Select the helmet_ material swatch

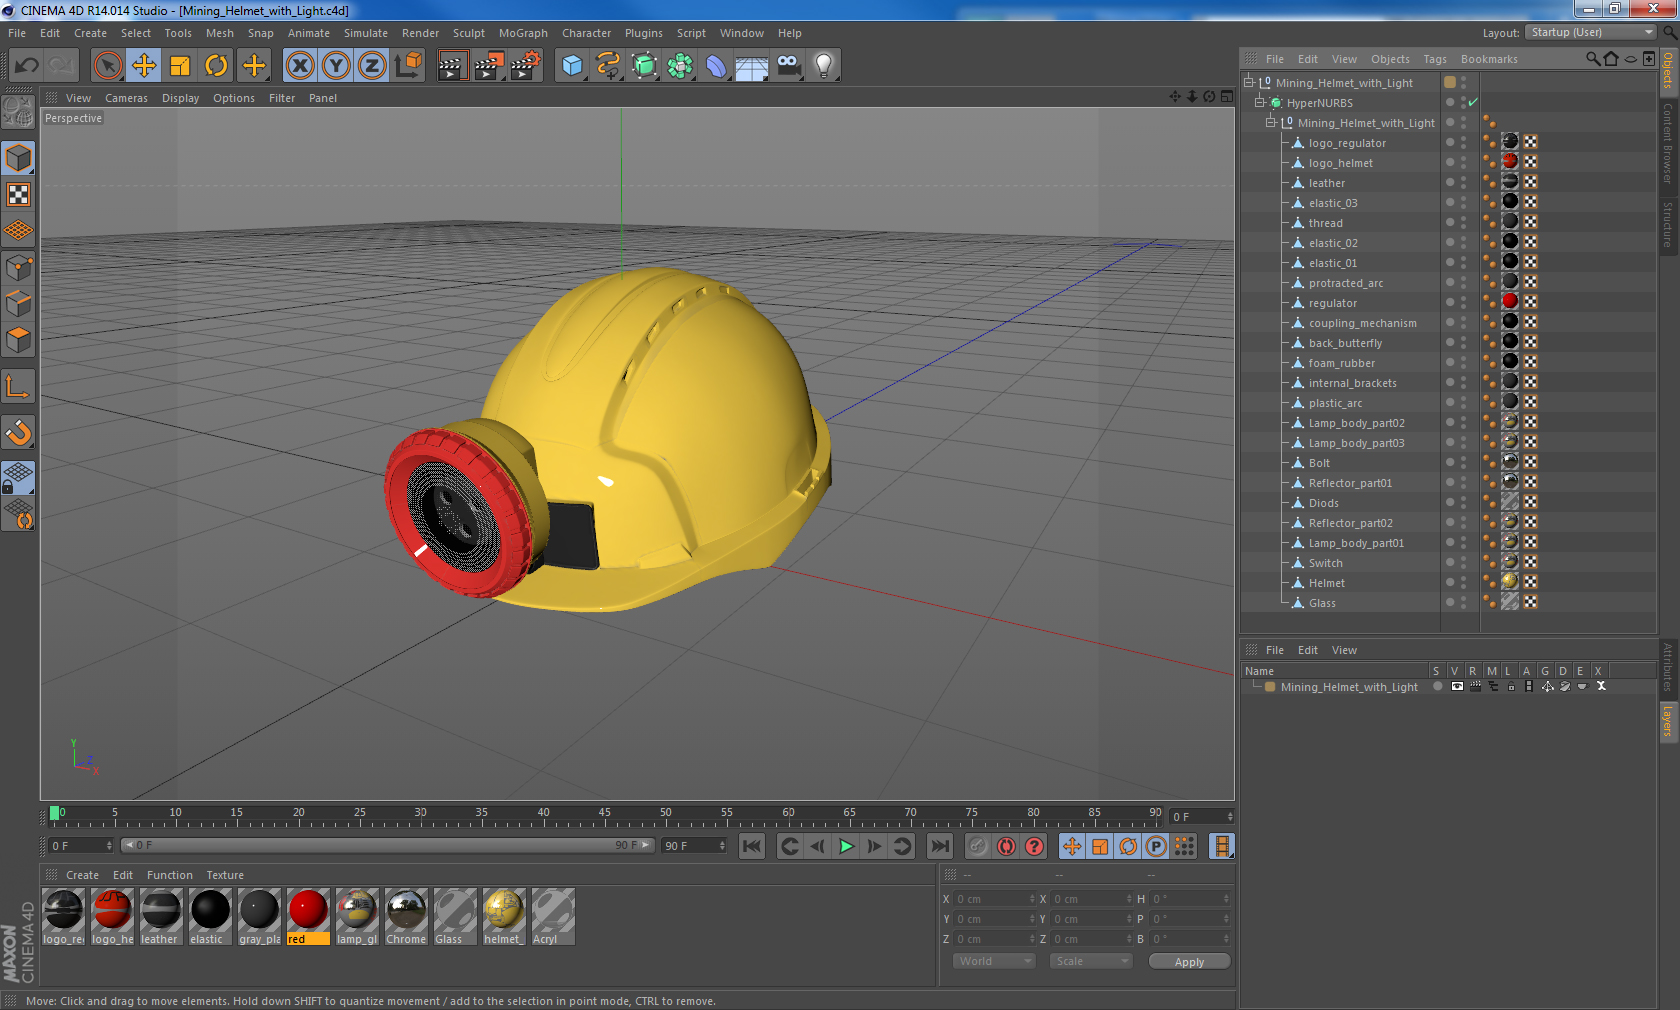coord(504,916)
